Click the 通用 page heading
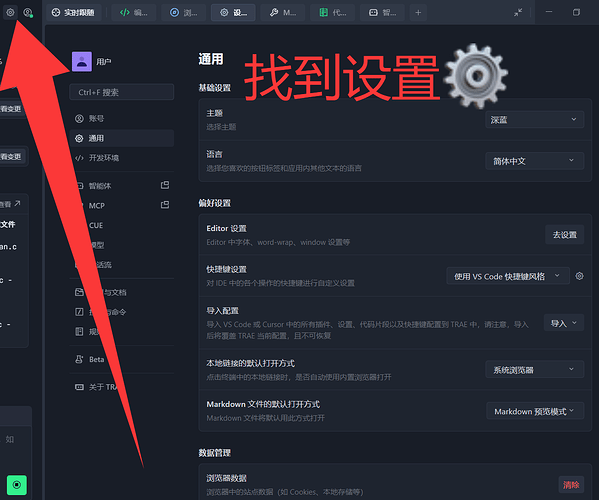The height and width of the screenshot is (500, 599). (x=210, y=59)
